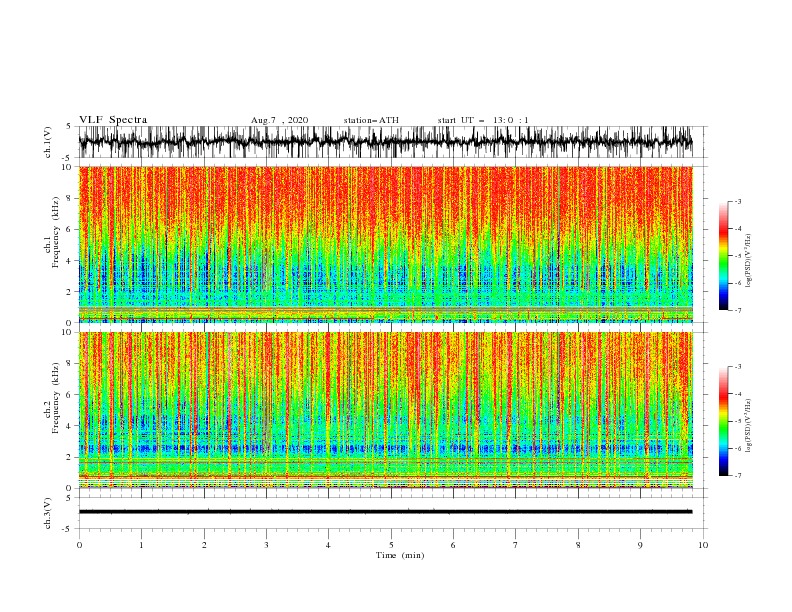Click the "Time (min)" axis label
The width and height of the screenshot is (792, 612).
(400, 555)
